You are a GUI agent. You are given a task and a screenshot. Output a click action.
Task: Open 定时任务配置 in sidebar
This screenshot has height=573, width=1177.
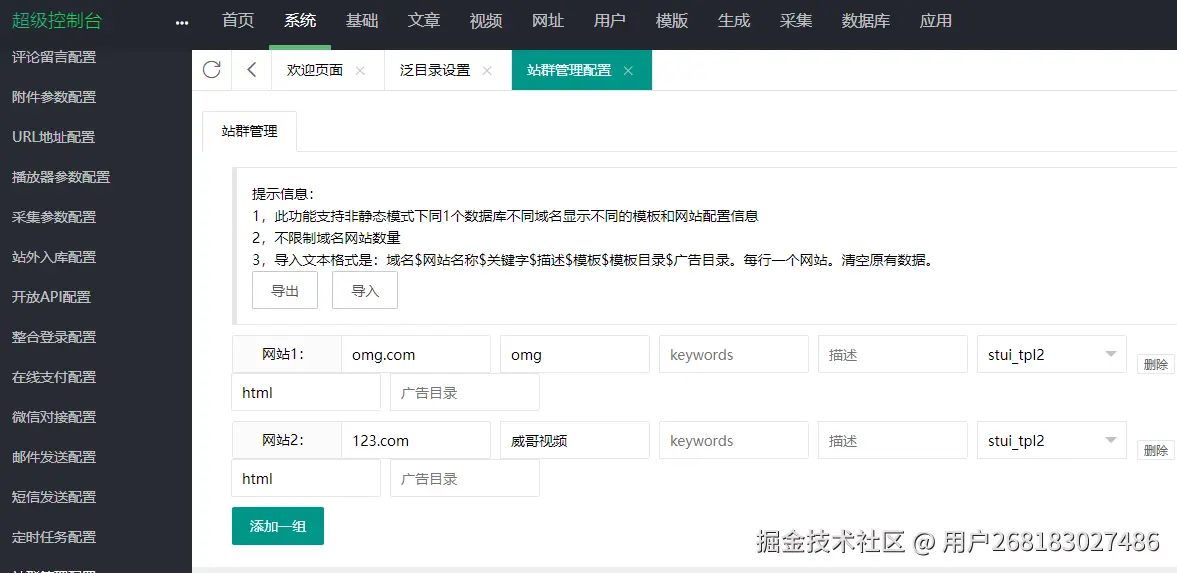pyautogui.click(x=54, y=537)
